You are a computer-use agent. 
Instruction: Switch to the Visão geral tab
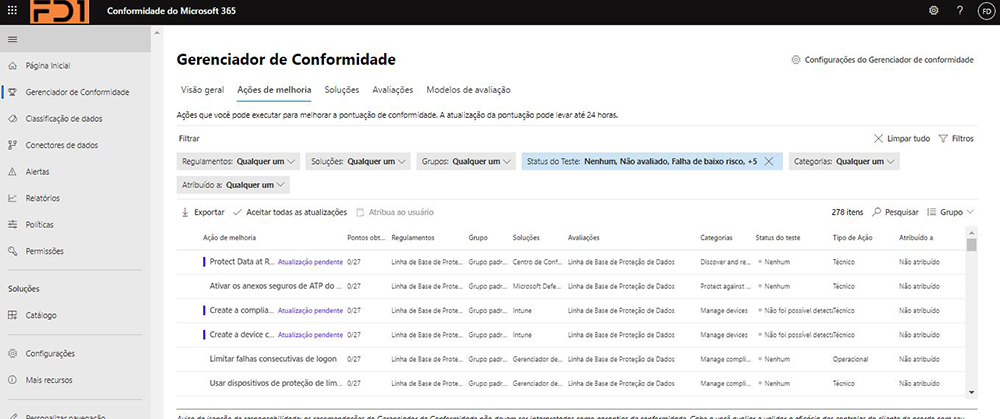pos(202,90)
